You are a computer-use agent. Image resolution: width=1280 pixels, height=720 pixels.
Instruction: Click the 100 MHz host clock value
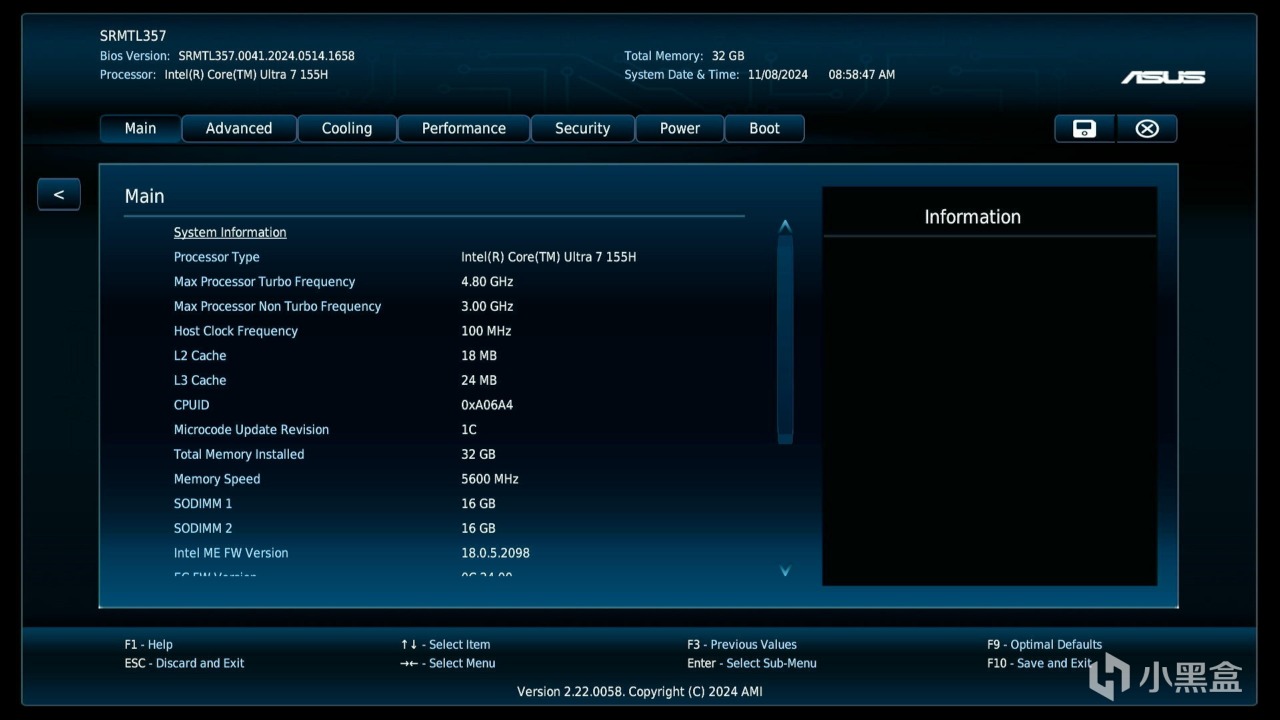[x=486, y=331]
